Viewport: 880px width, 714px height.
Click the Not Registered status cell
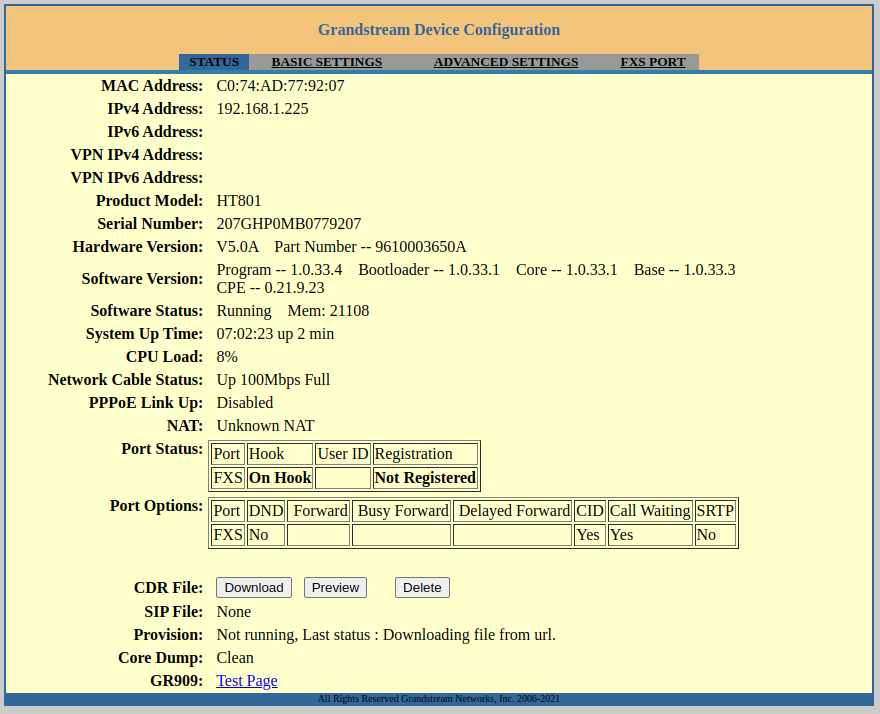[424, 477]
